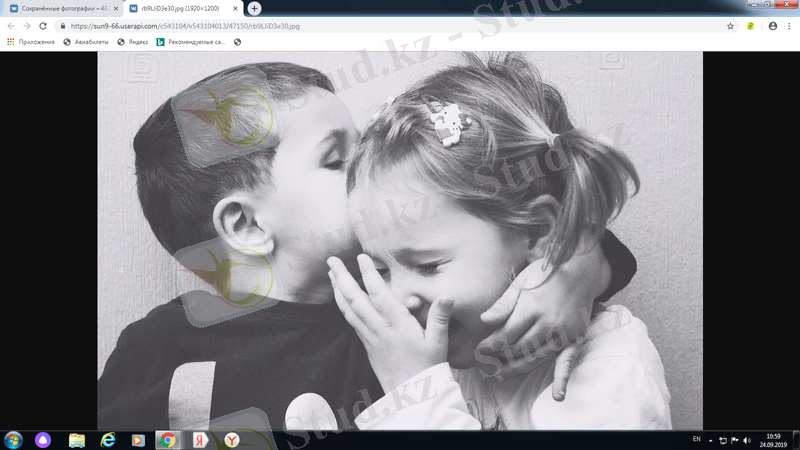
Task: Open the unnamed globe bookmark
Action: [237, 42]
